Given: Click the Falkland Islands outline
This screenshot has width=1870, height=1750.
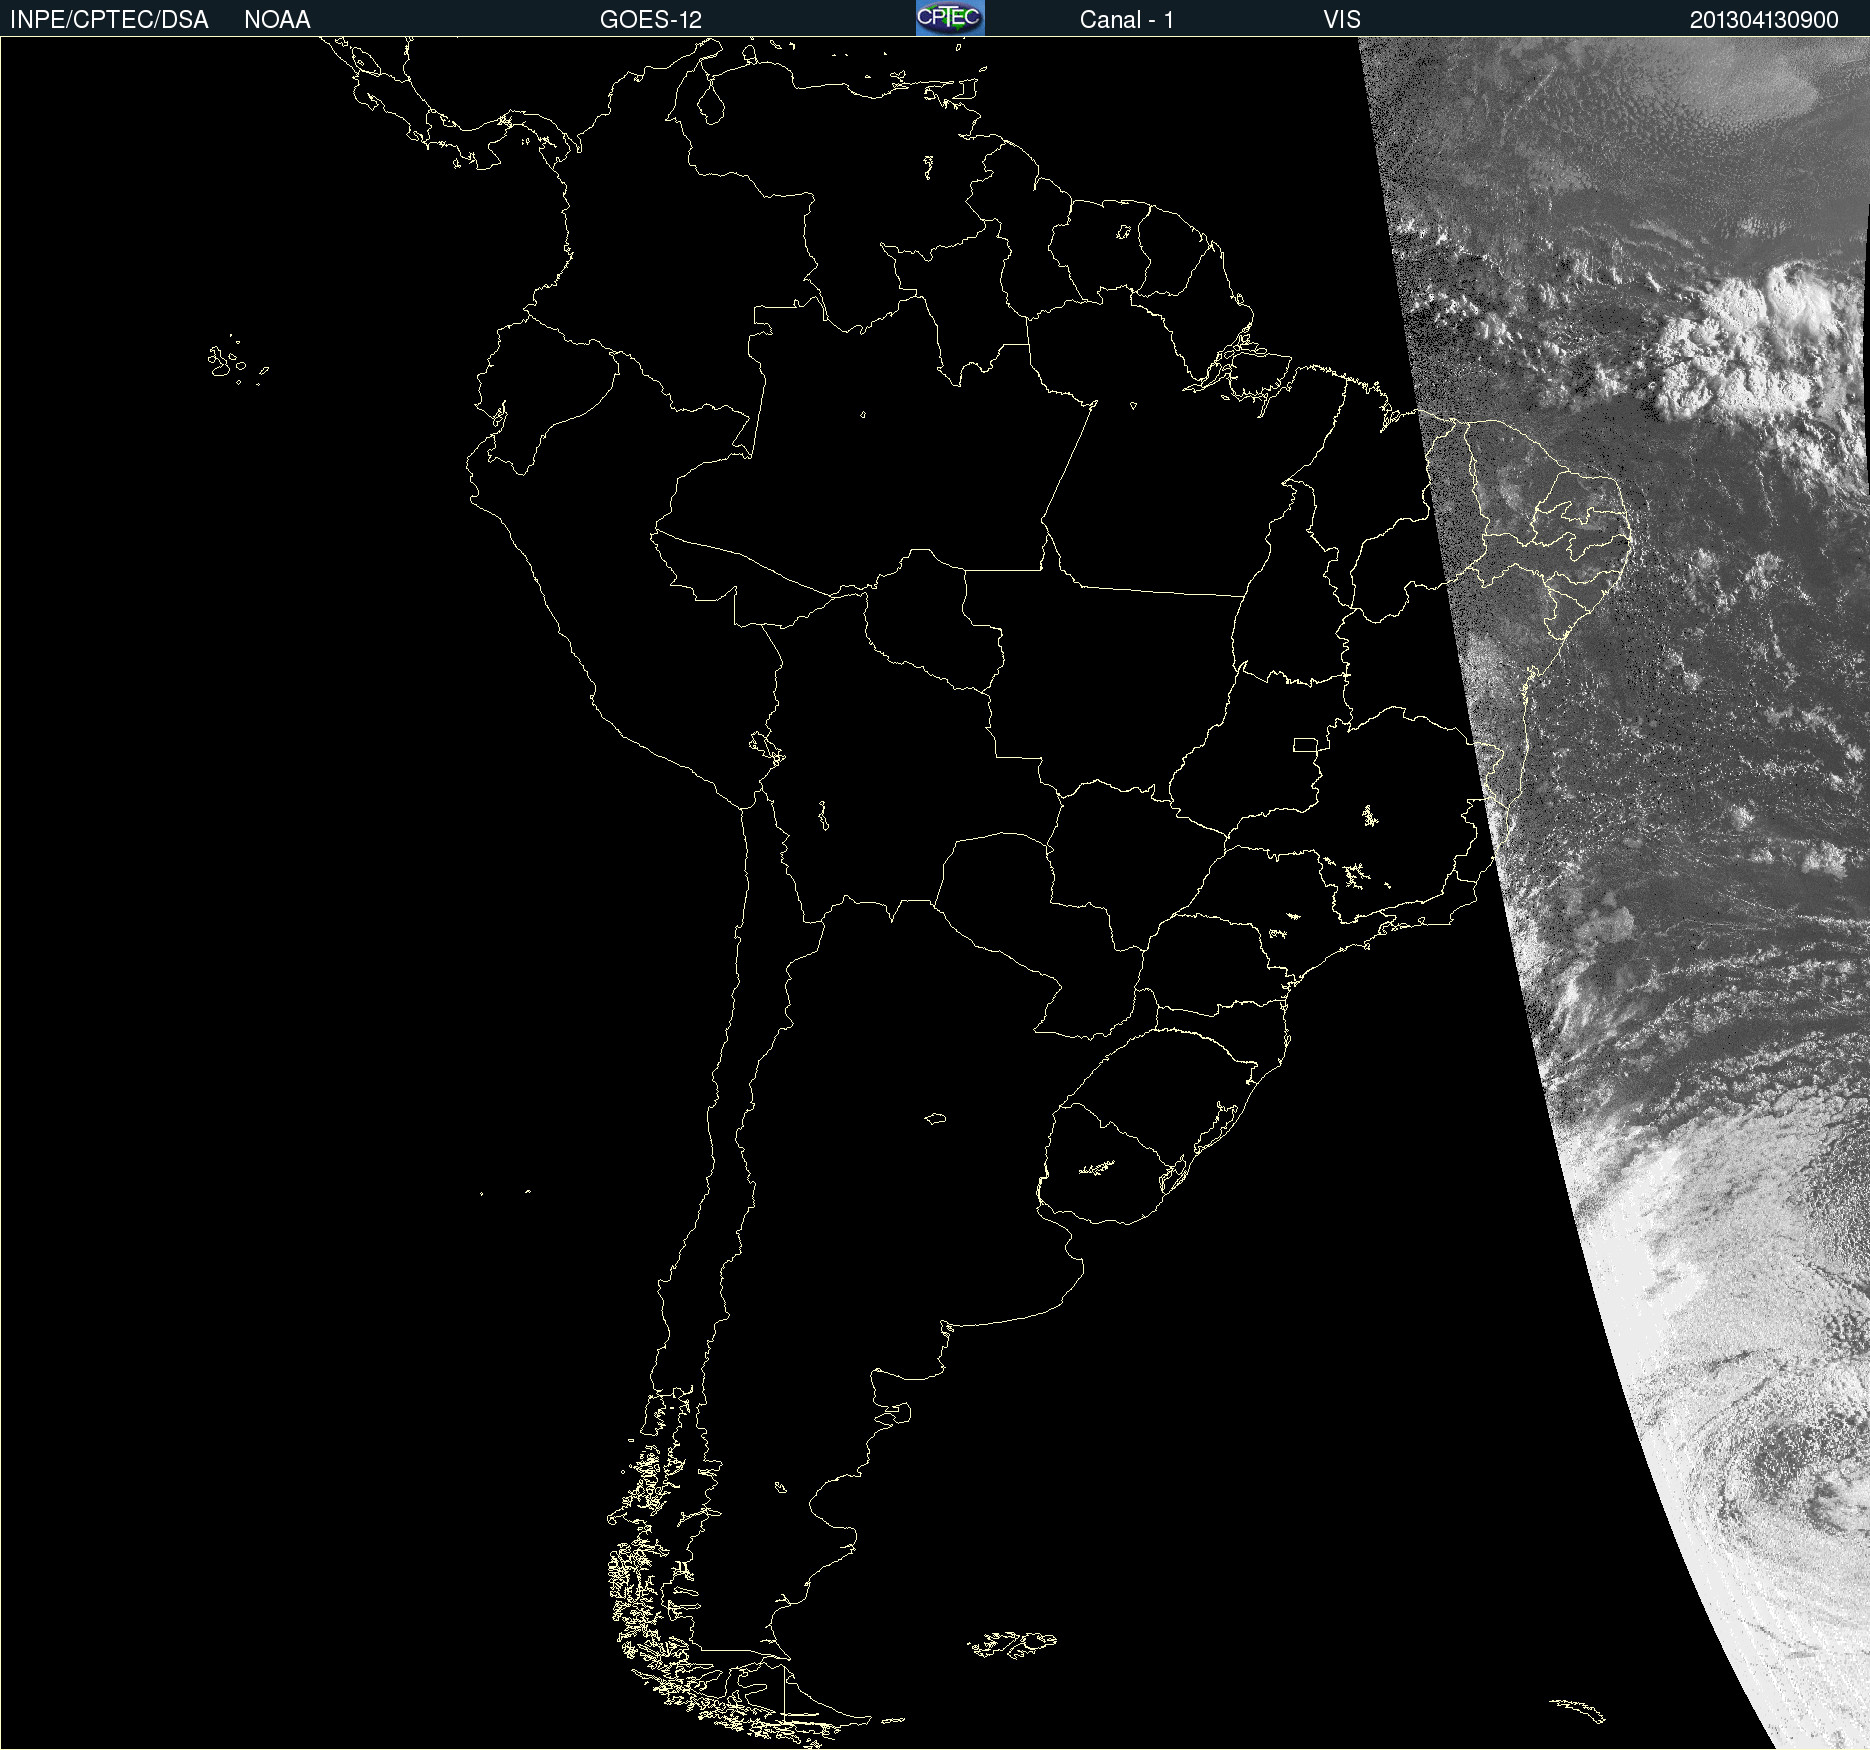Looking at the screenshot, I should 1012,1644.
